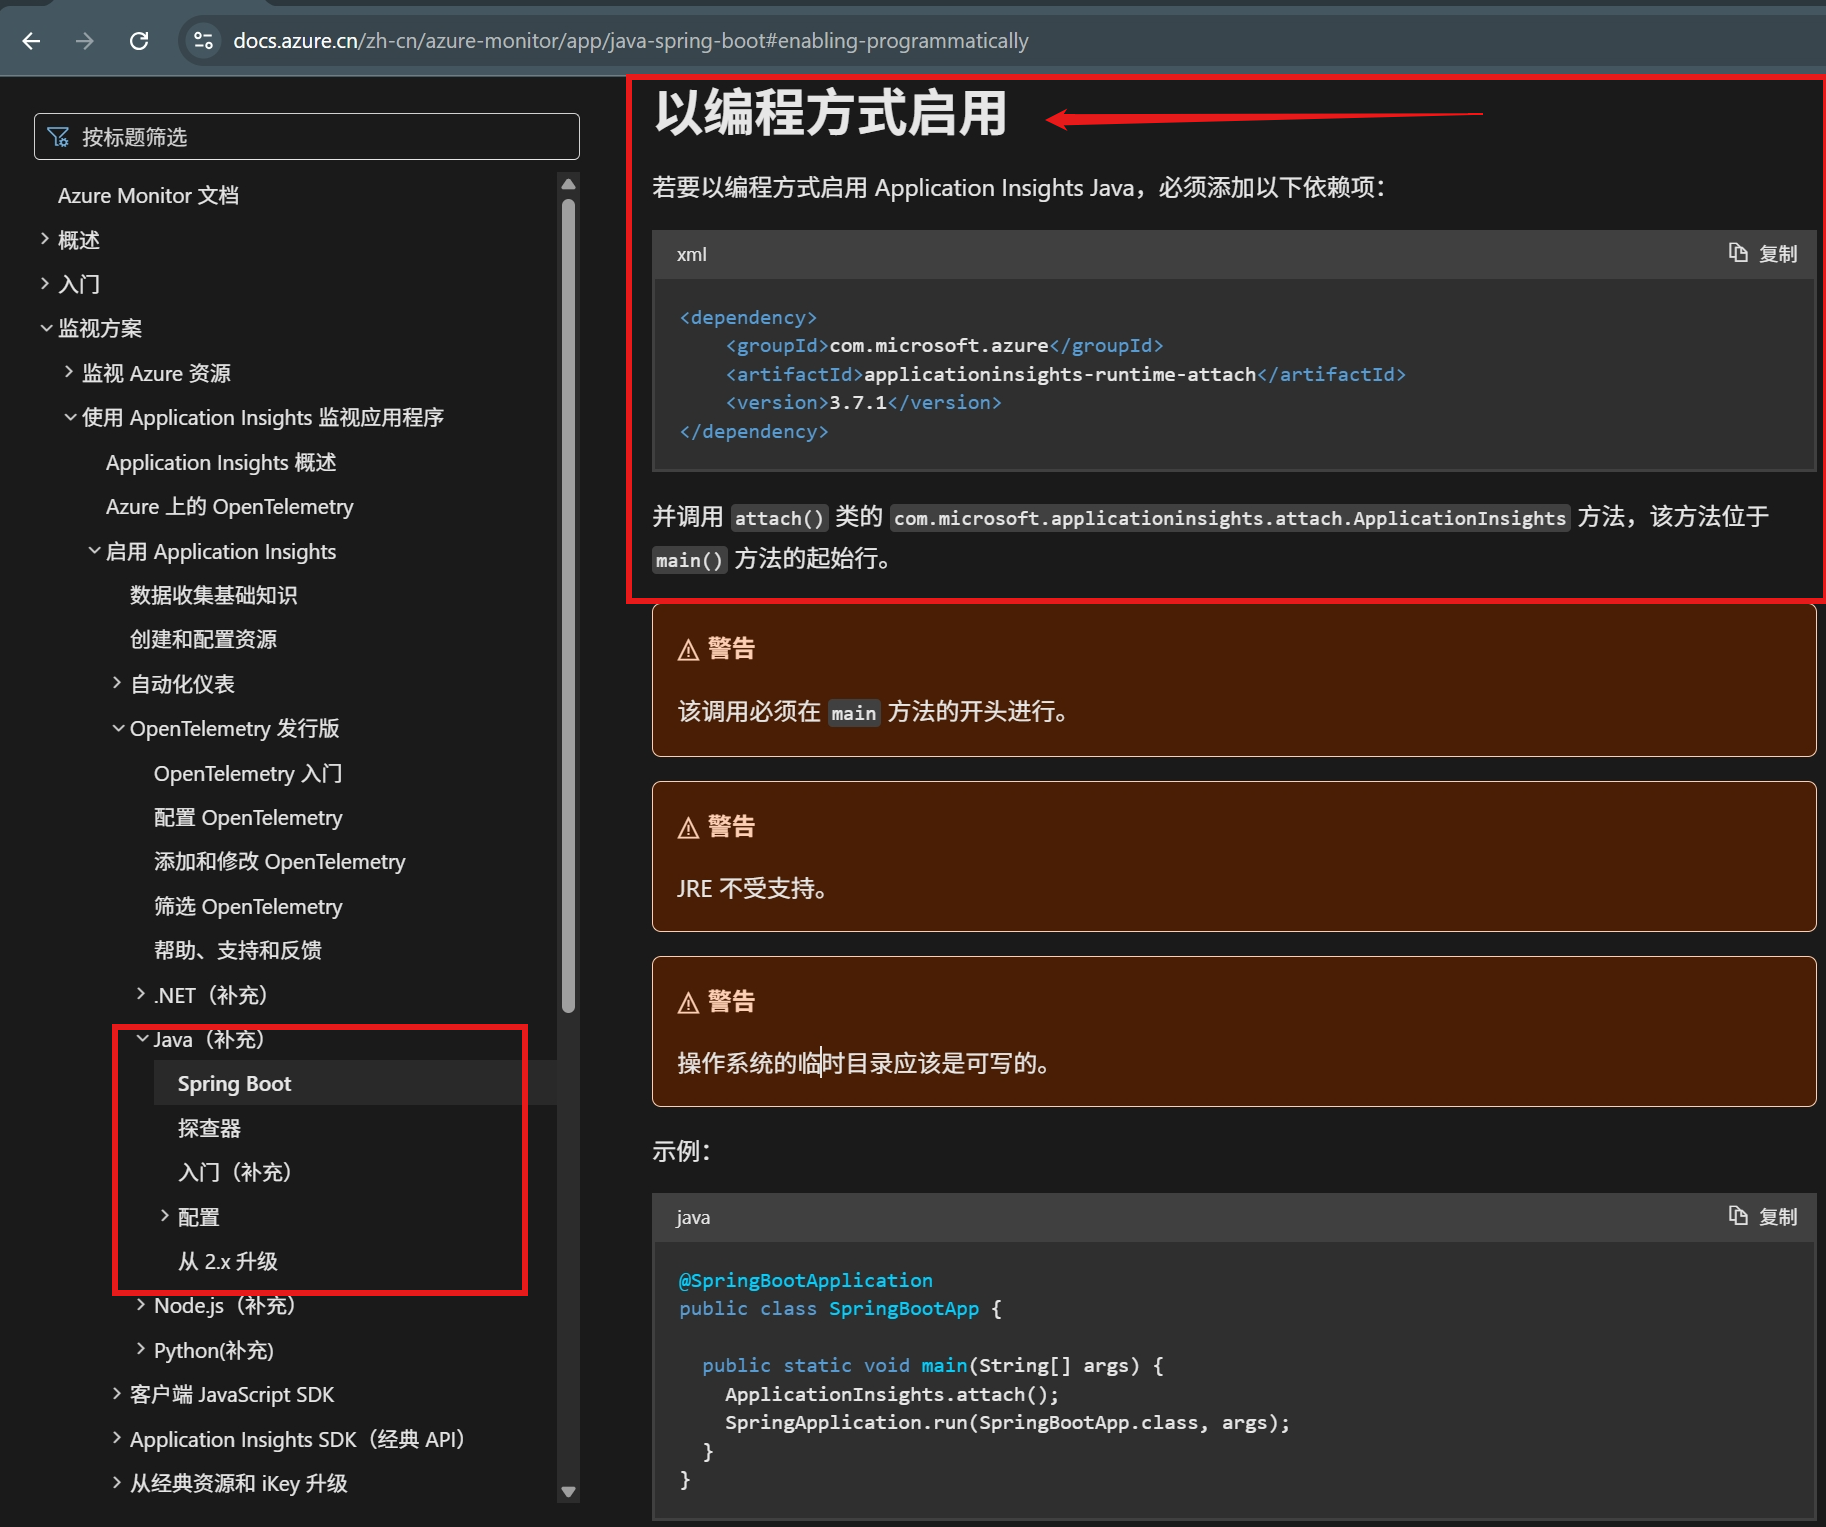Reload the current page
The width and height of the screenshot is (1826, 1527).
pos(140,41)
